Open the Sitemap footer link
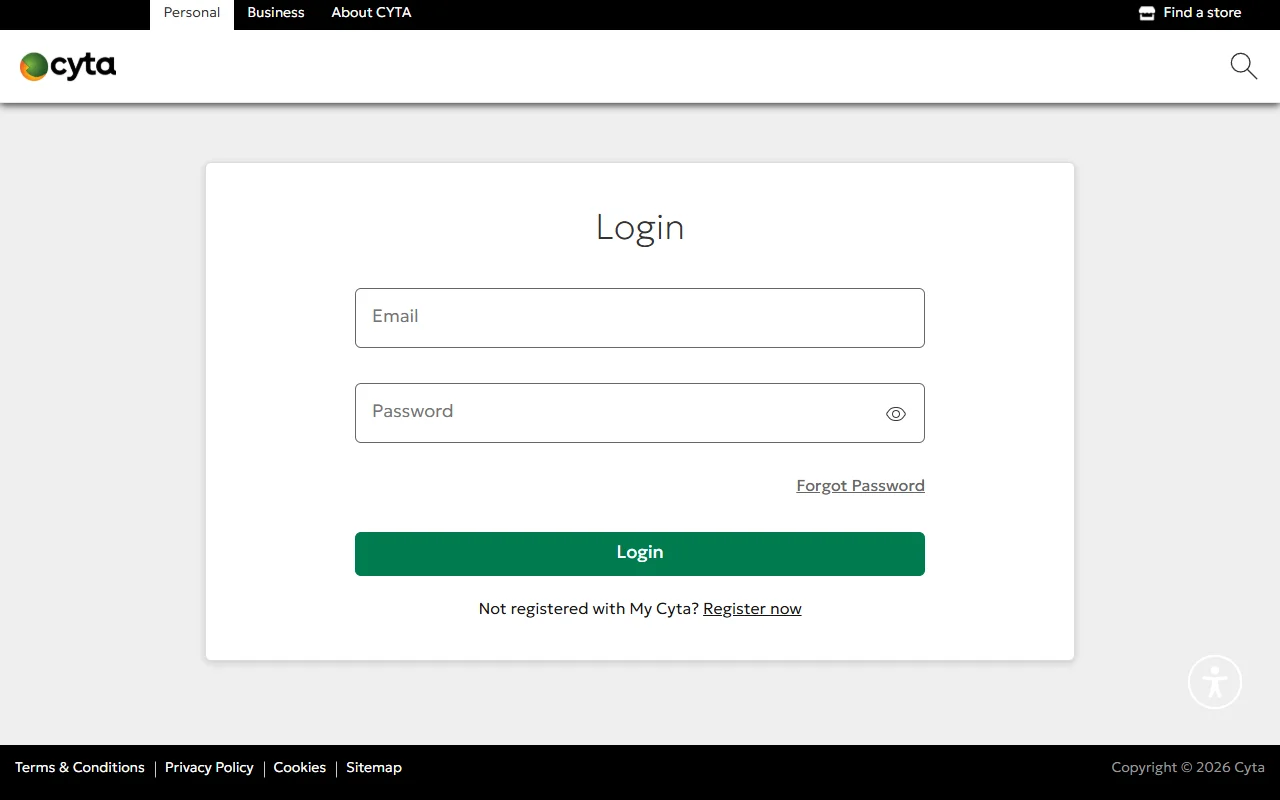Viewport: 1280px width, 800px height. coord(374,768)
